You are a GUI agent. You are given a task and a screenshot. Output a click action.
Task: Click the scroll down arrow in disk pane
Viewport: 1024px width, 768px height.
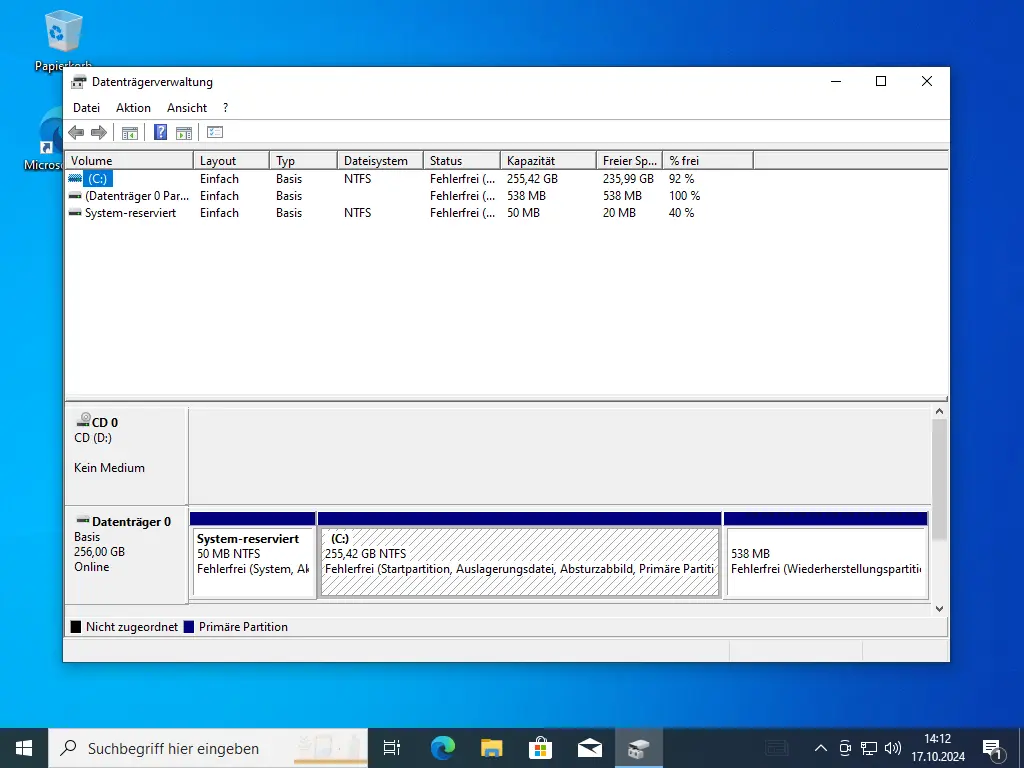click(x=938, y=607)
